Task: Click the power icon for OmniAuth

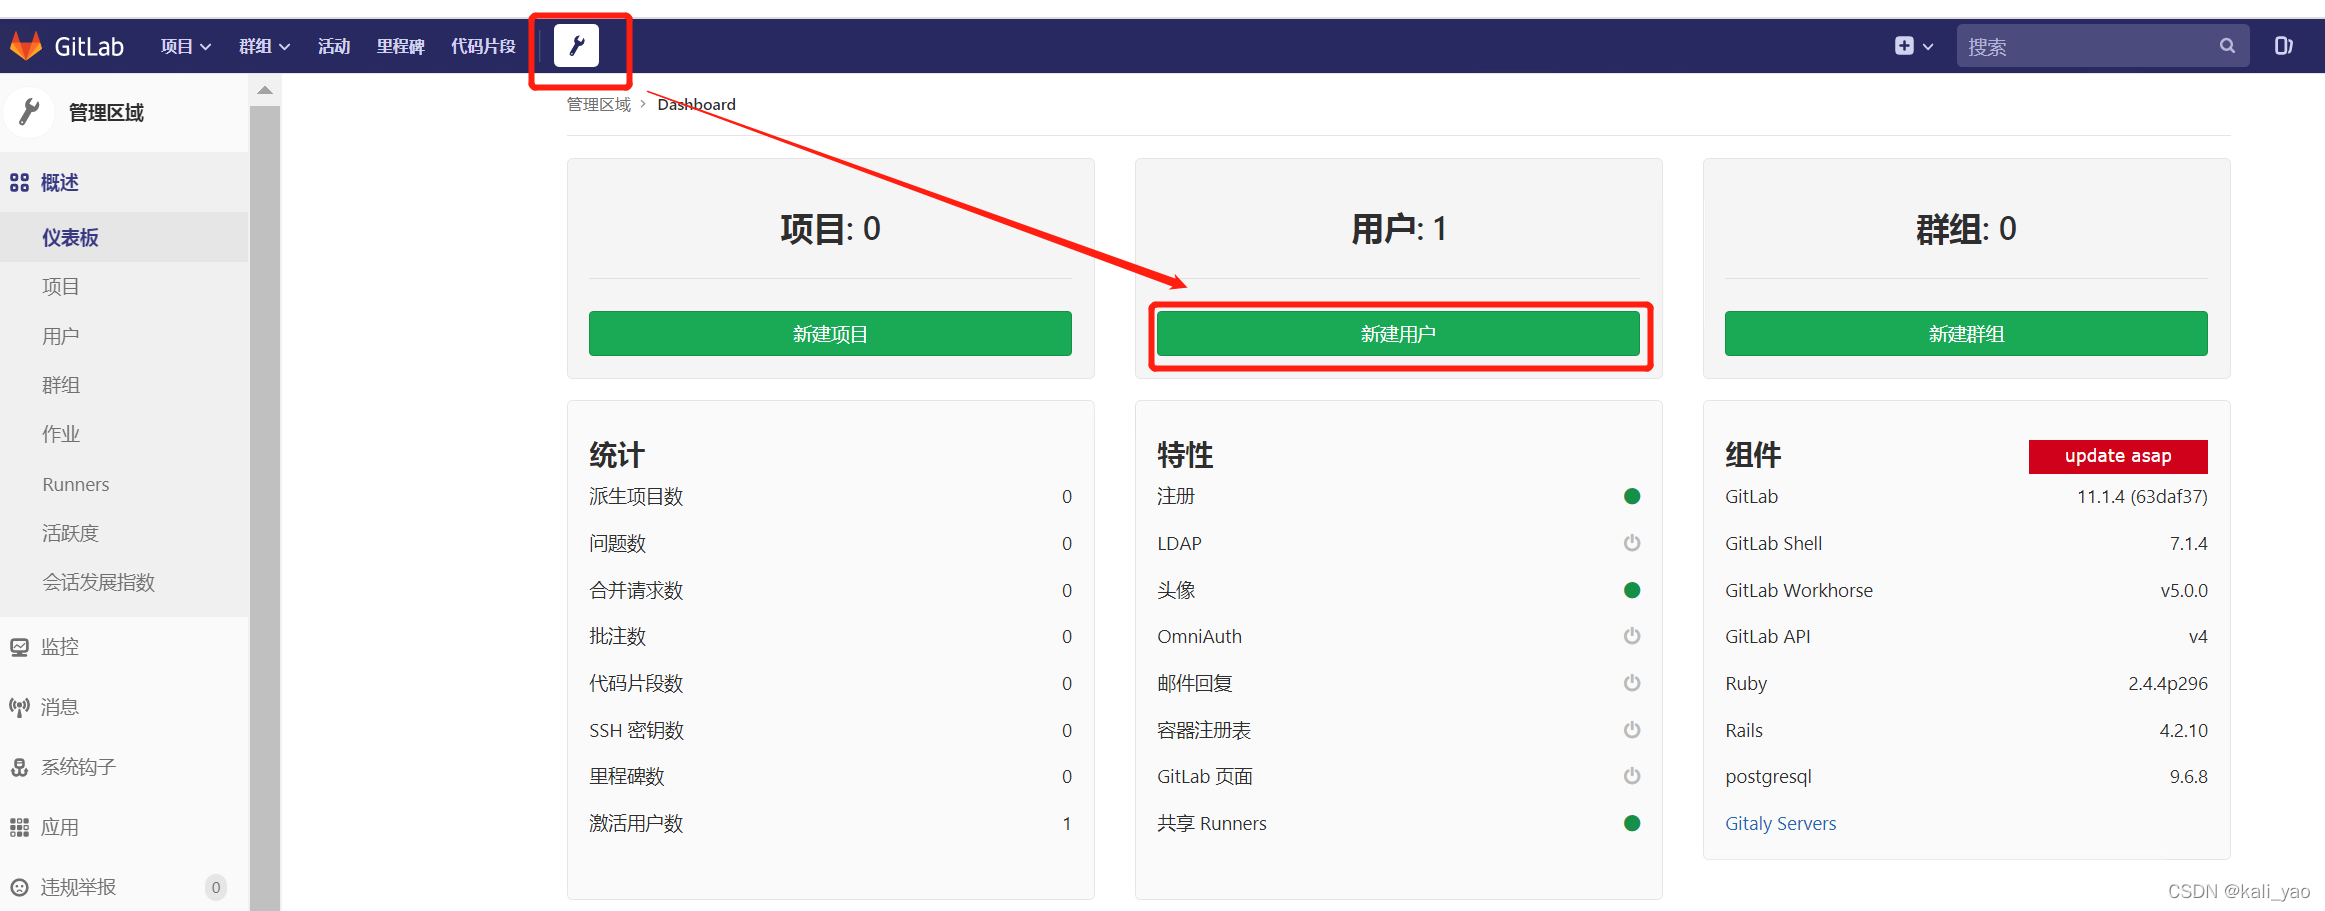Action: pos(1632,636)
